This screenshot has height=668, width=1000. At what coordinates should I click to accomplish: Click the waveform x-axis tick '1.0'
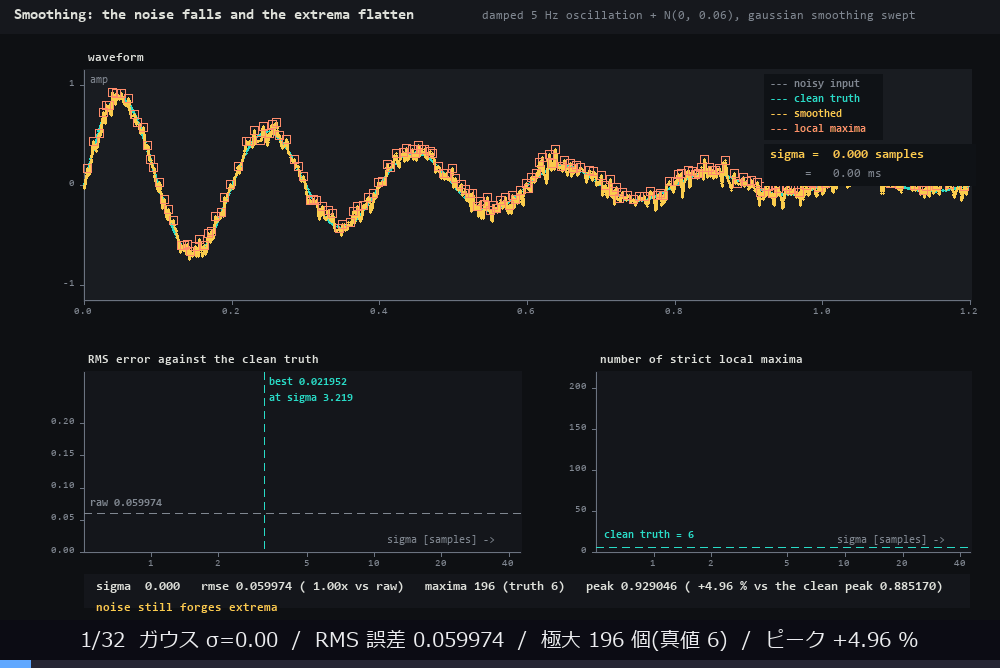821,311
